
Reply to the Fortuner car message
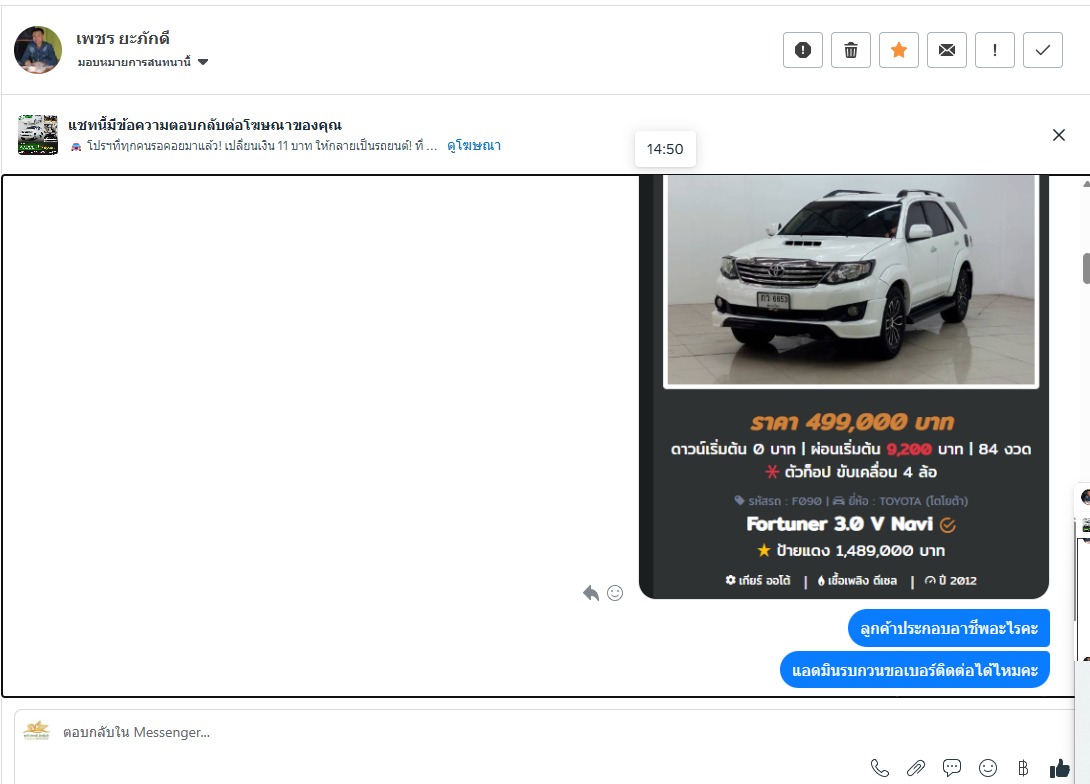[590, 593]
